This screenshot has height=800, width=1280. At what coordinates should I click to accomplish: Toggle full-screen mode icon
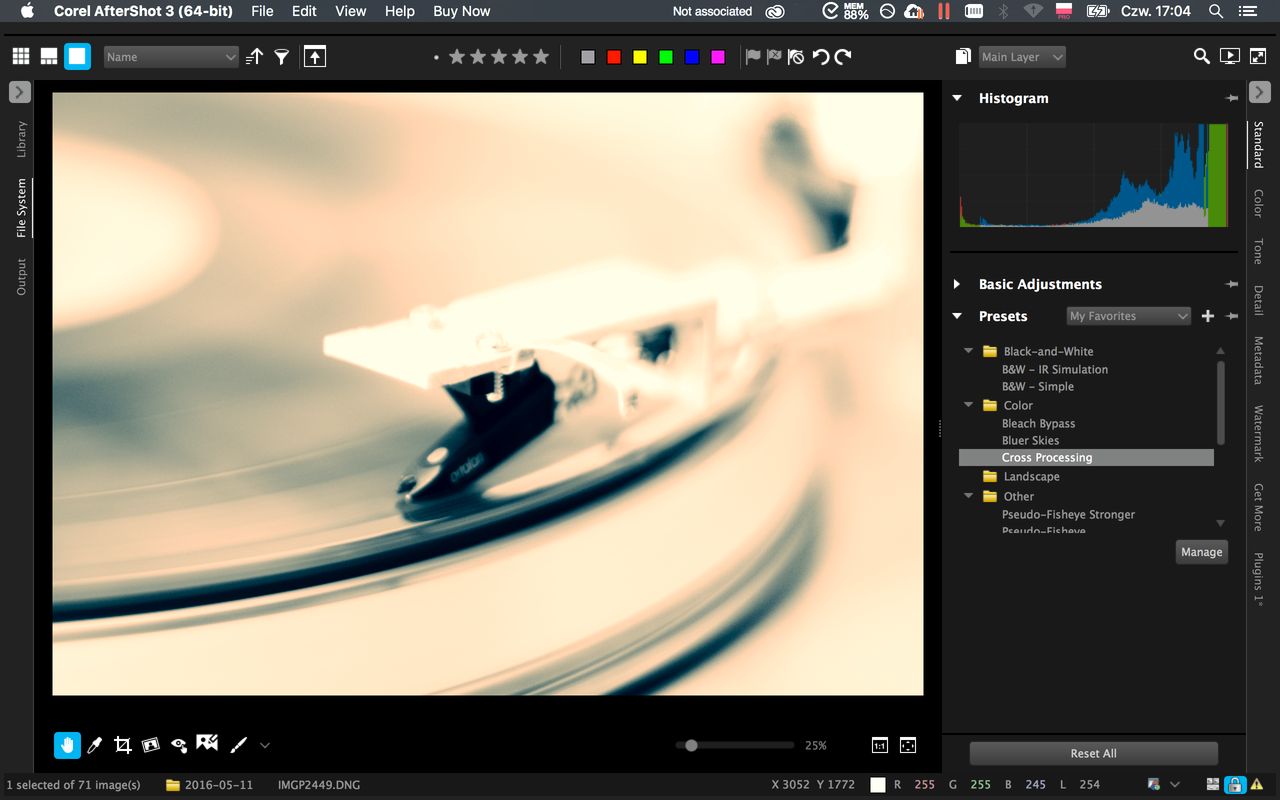coord(1259,57)
